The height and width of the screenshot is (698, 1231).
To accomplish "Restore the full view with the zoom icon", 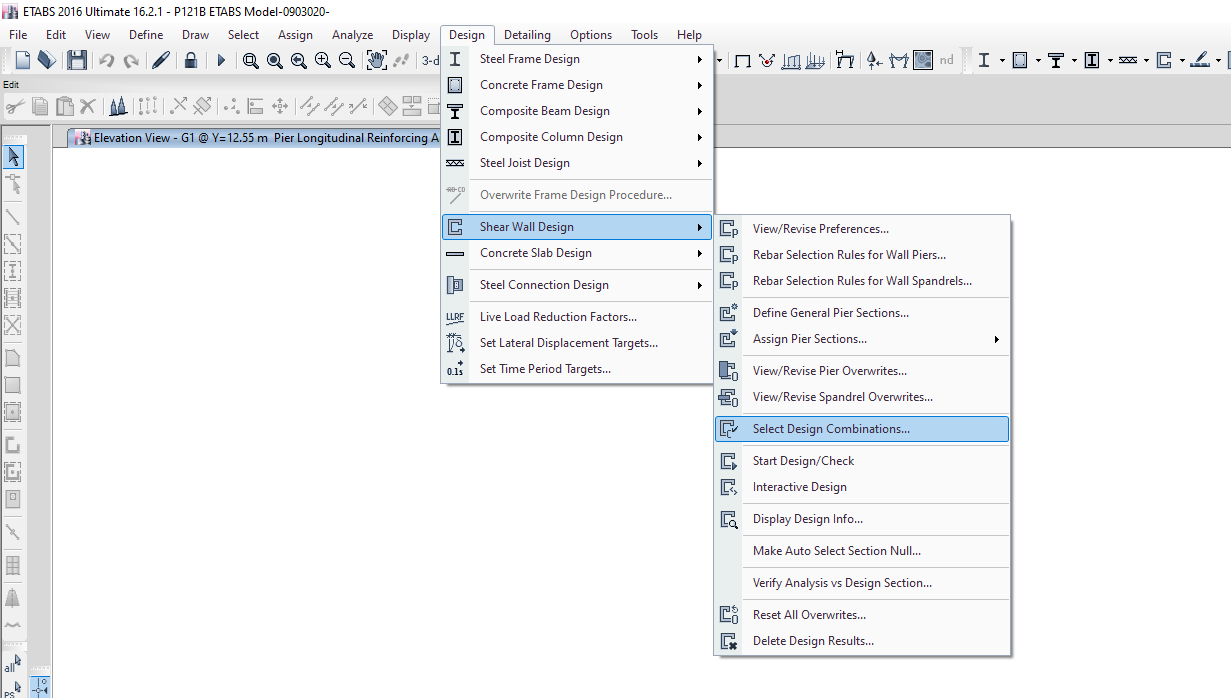I will pyautogui.click(x=275, y=60).
